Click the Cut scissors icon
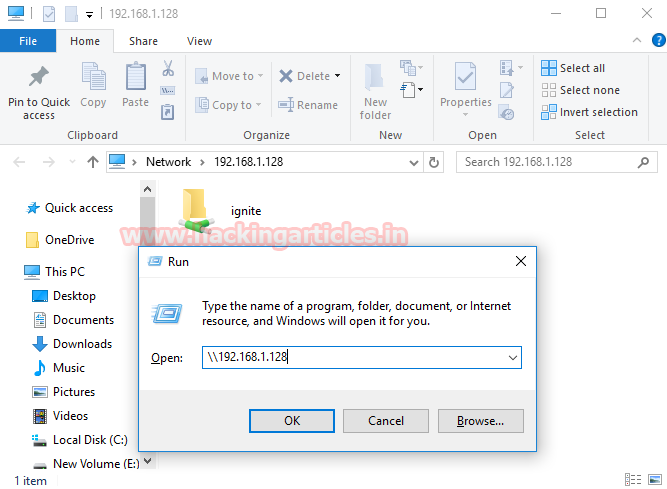The width and height of the screenshot is (667, 489). tap(168, 68)
